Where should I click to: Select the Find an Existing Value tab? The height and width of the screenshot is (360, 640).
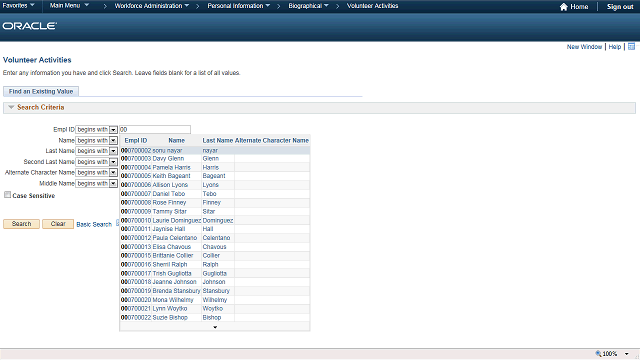click(x=41, y=91)
